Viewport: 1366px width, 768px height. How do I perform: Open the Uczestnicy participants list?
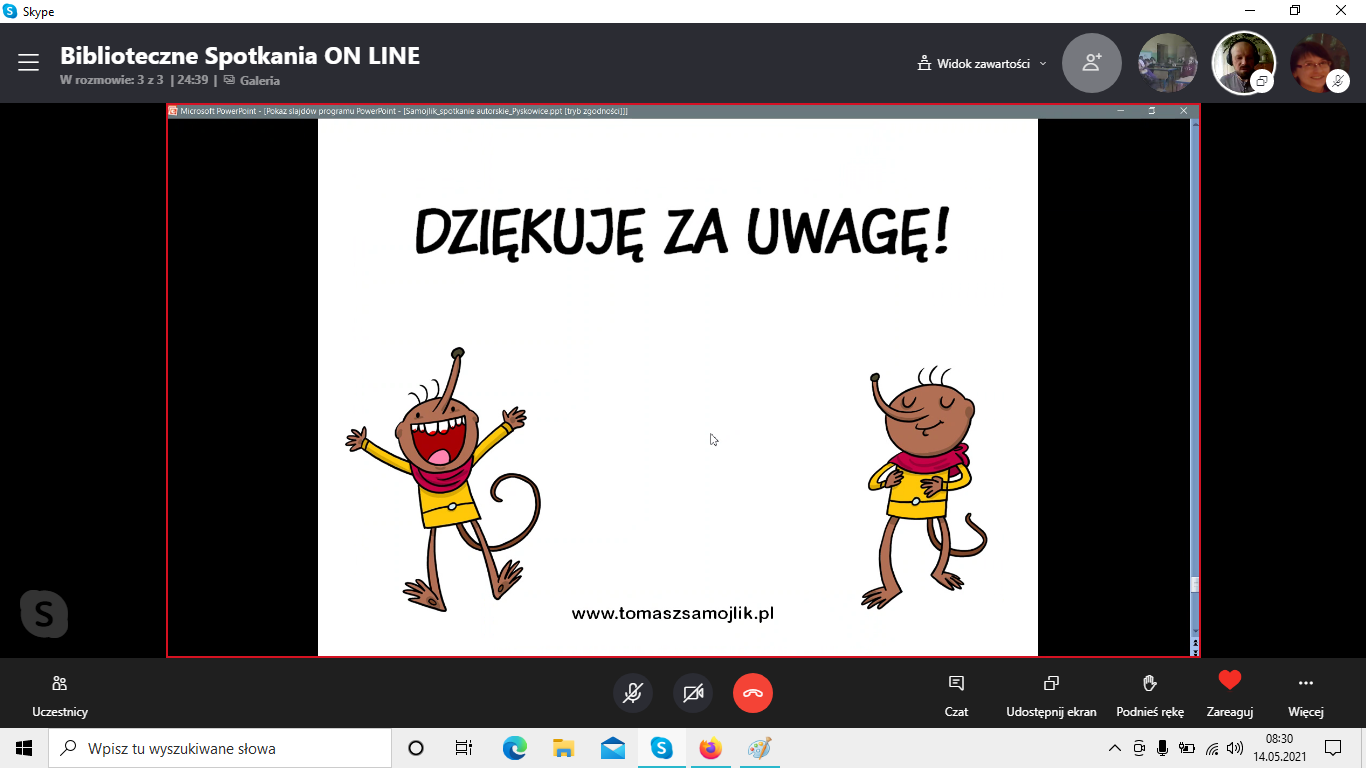pos(60,694)
